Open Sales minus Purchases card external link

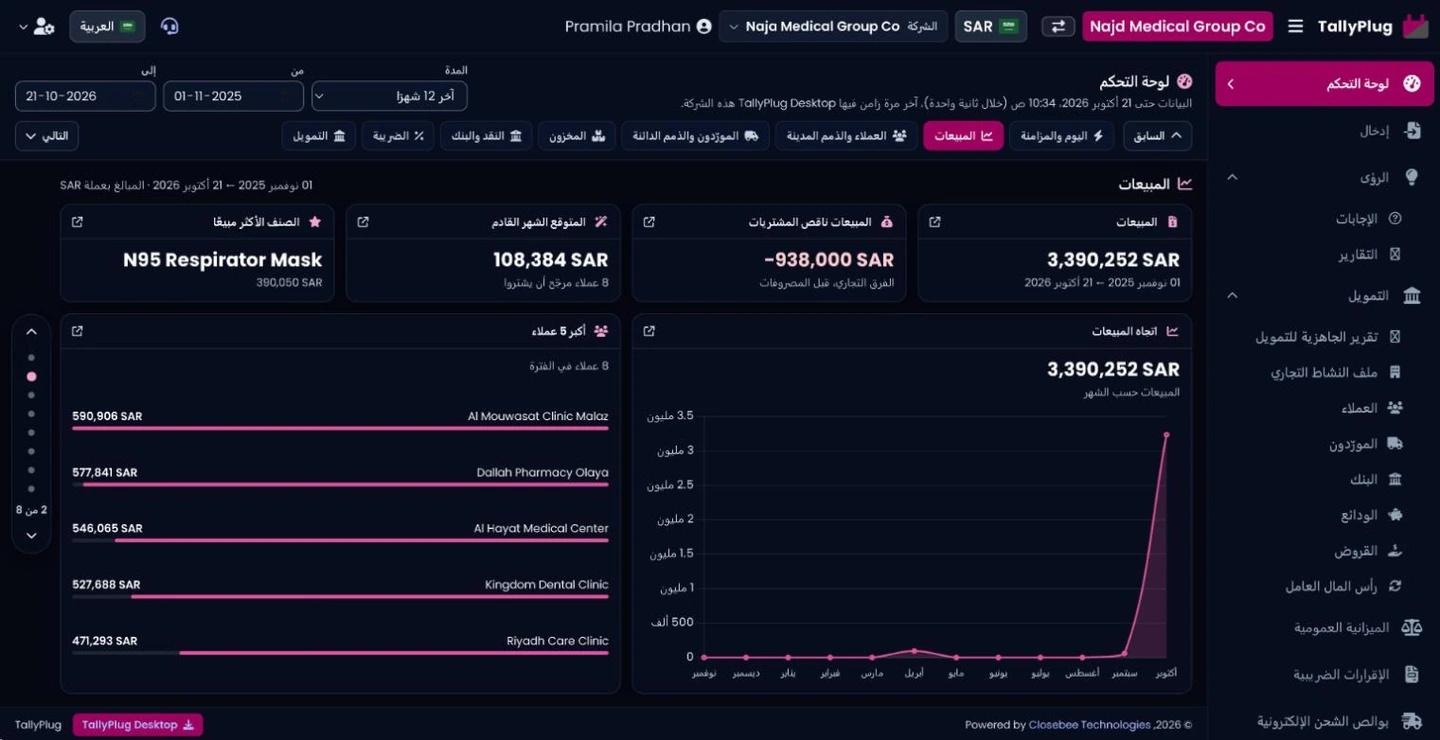click(x=649, y=221)
